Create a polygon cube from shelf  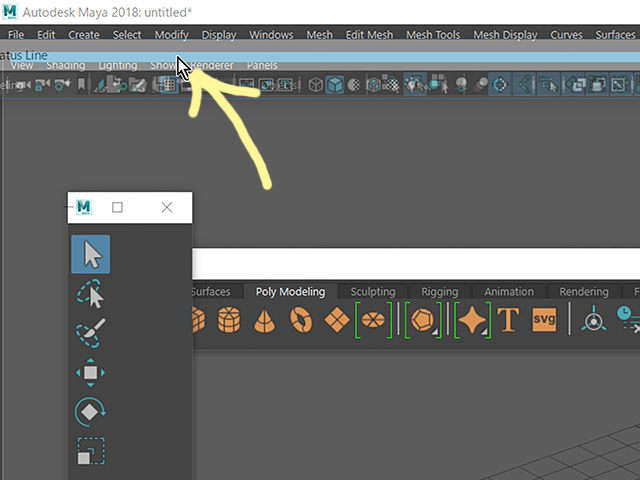click(x=198, y=320)
